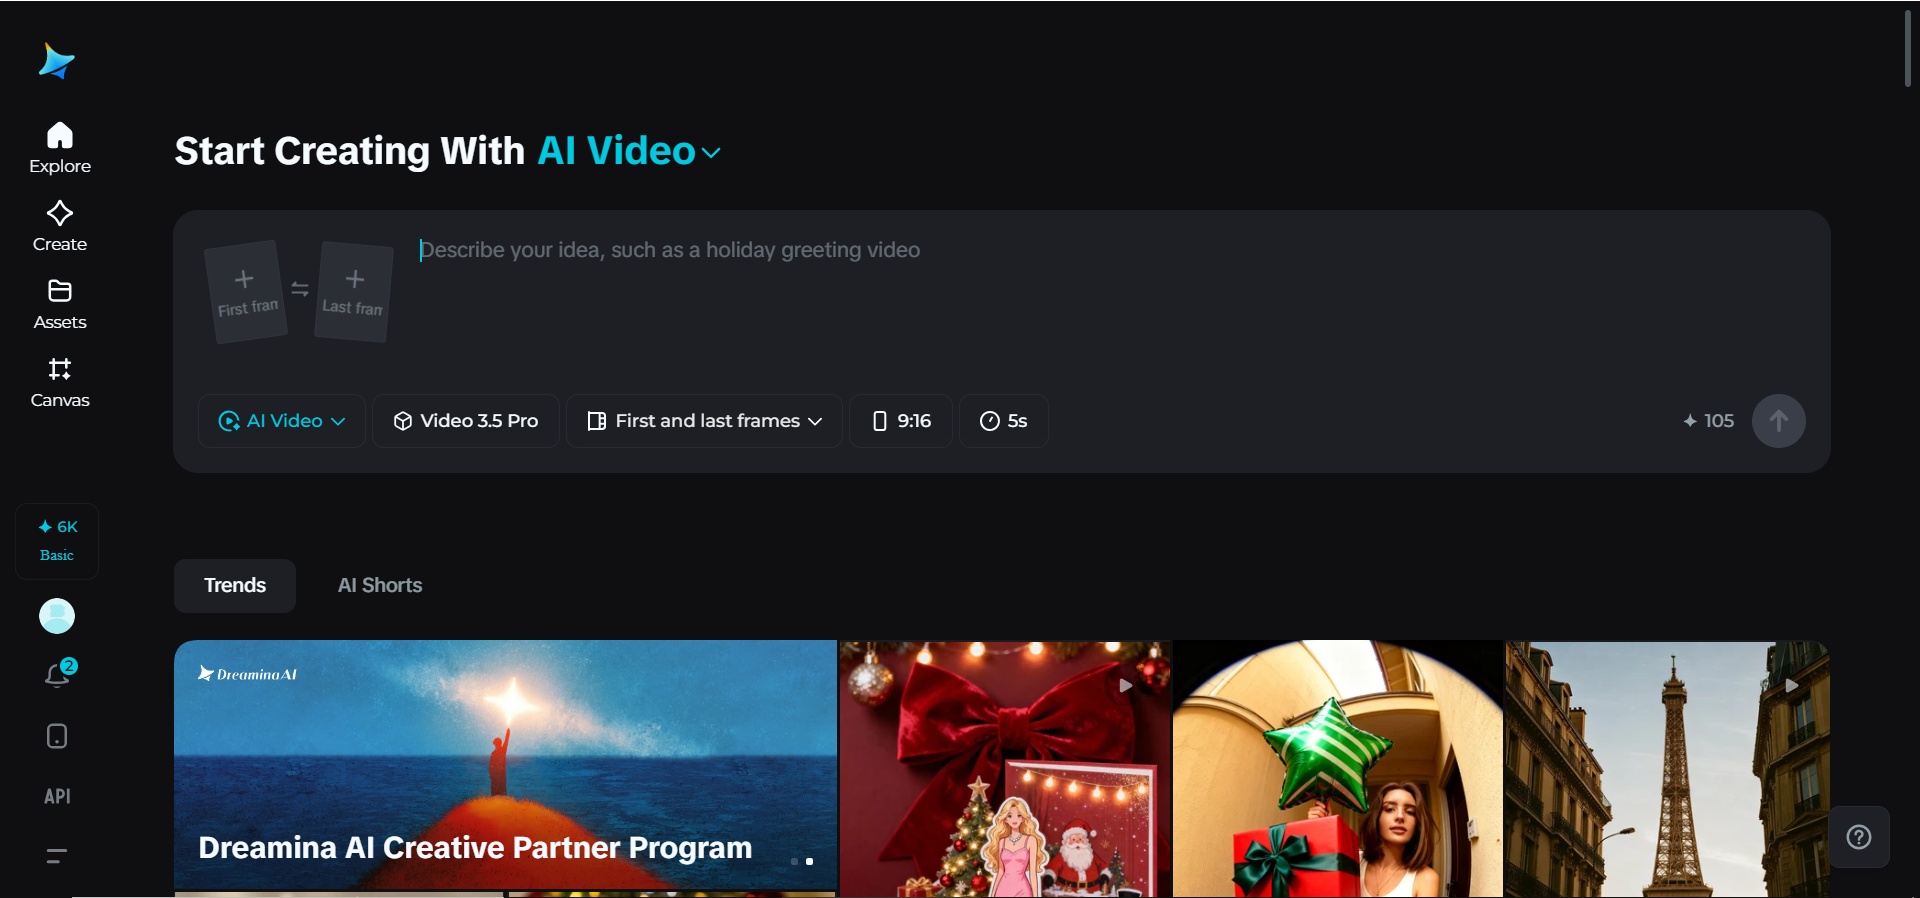The height and width of the screenshot is (898, 1920).
Task: Open the 6K Basic credits panel
Action: [57, 541]
